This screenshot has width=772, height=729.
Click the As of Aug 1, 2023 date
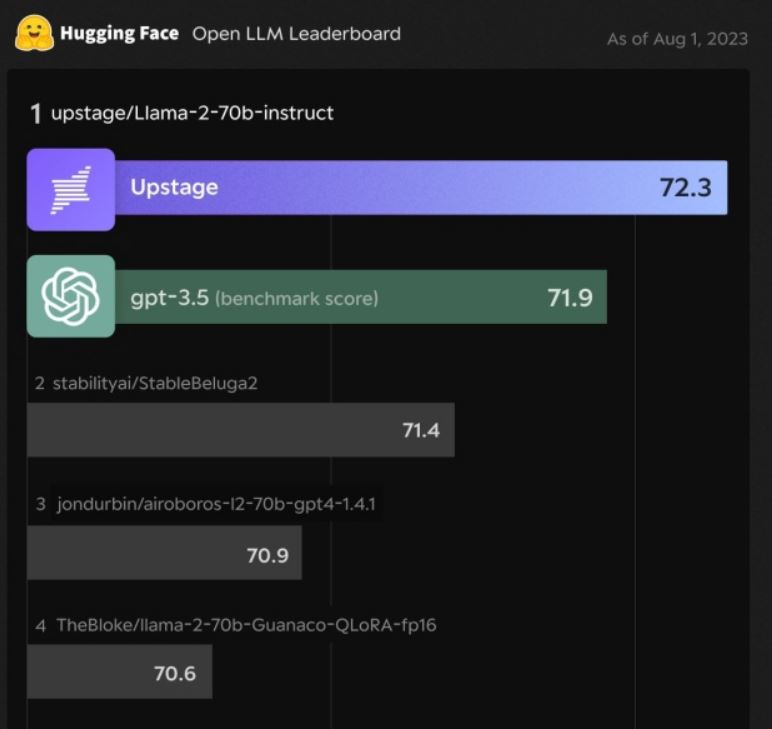(x=677, y=39)
